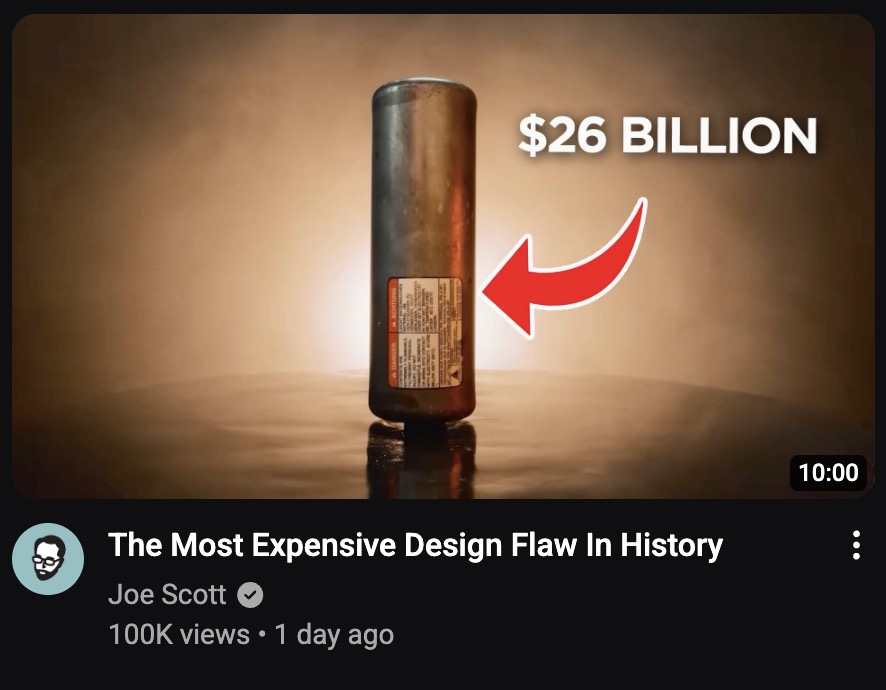This screenshot has width=886, height=690.
Task: Click the $26 BILLION overlay text
Action: [667, 134]
